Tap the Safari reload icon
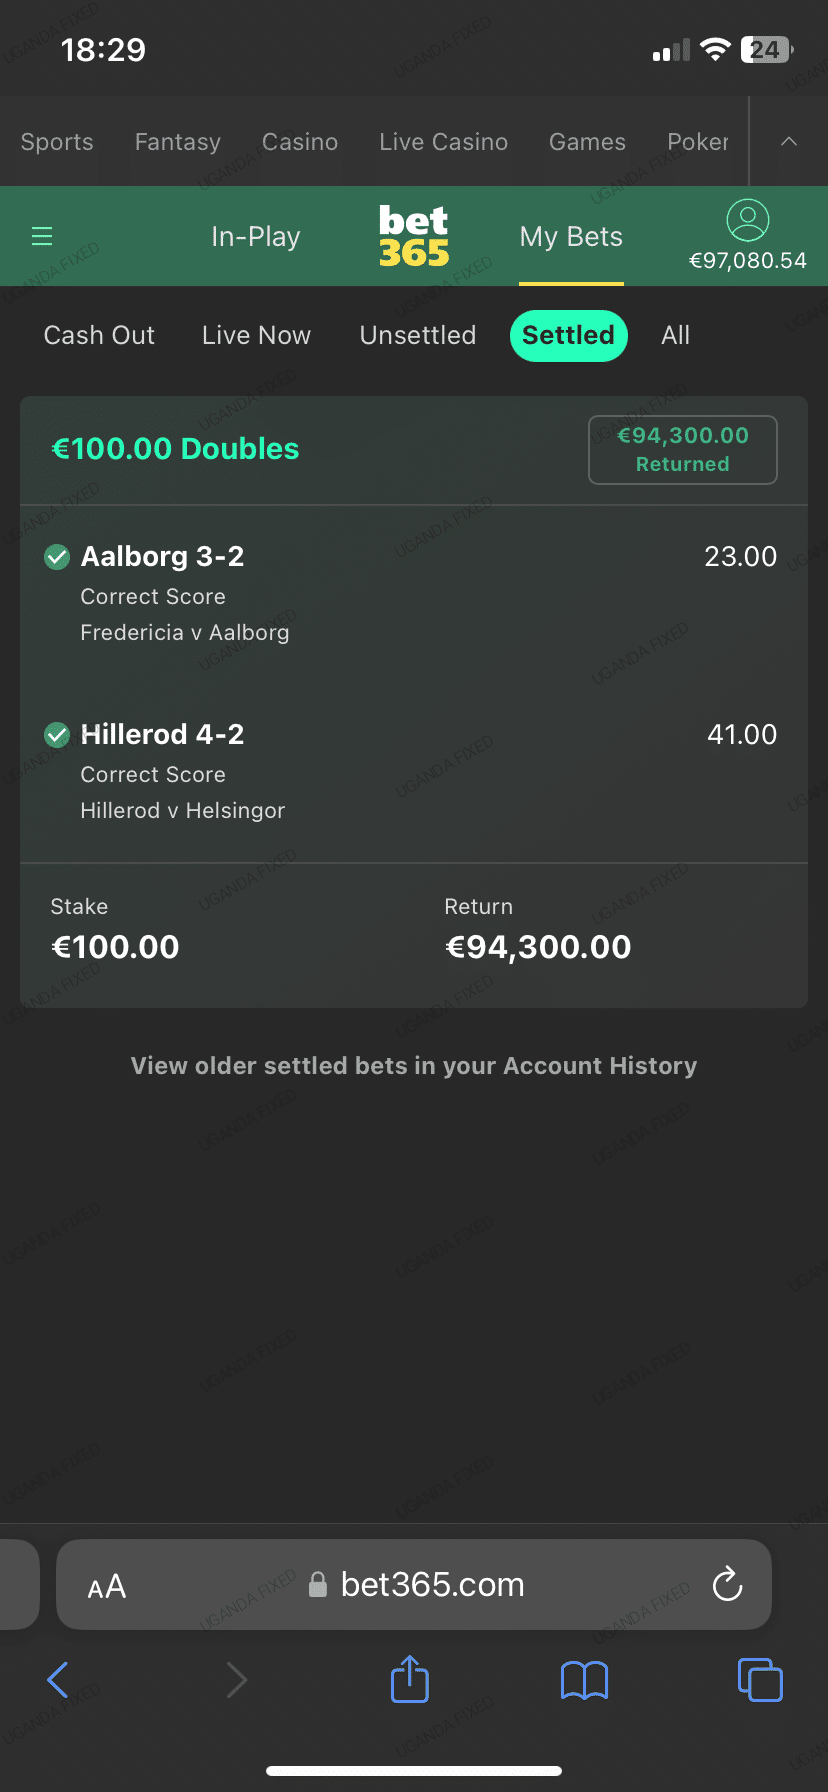The height and width of the screenshot is (1792, 828). point(727,1584)
